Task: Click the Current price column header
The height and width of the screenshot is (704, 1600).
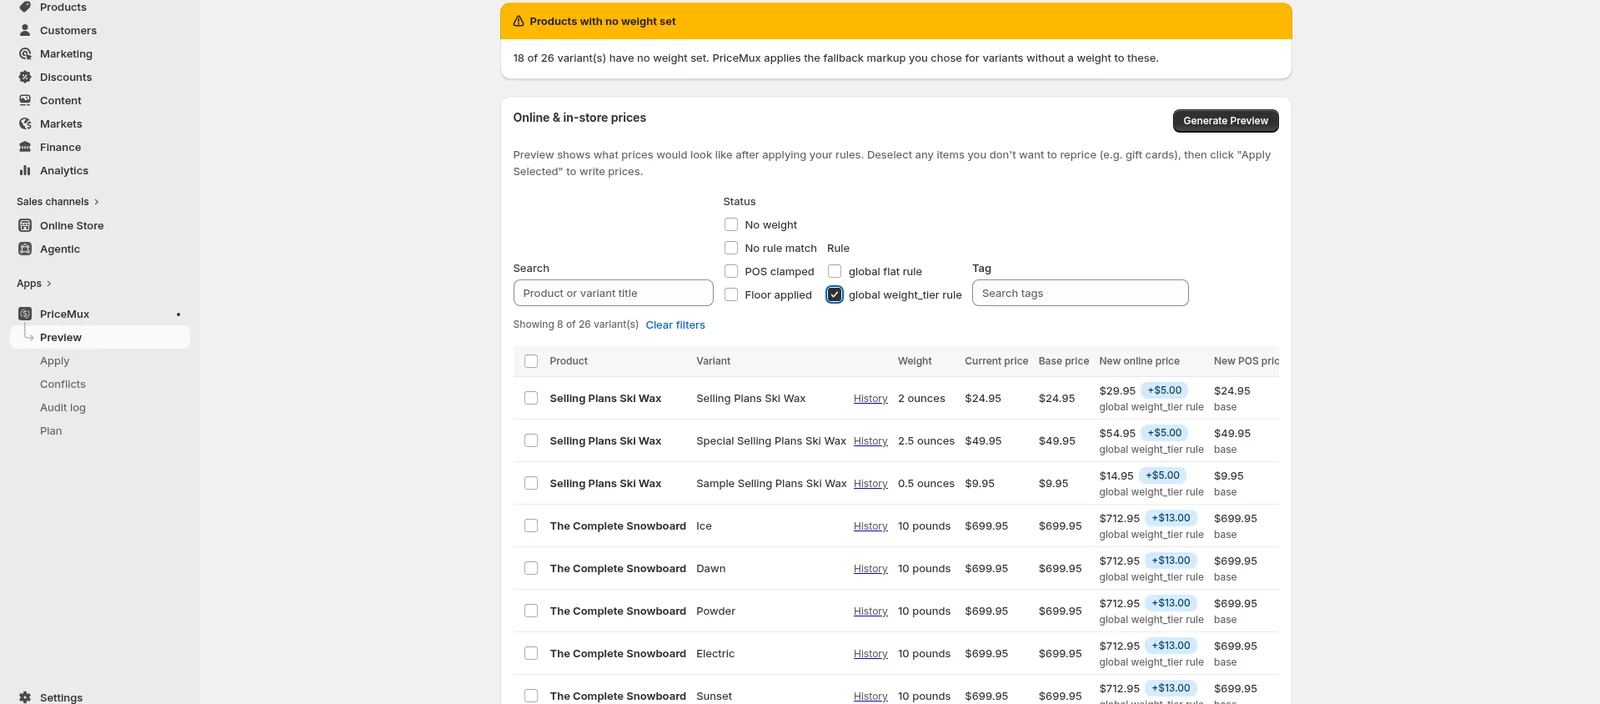Action: coord(996,361)
